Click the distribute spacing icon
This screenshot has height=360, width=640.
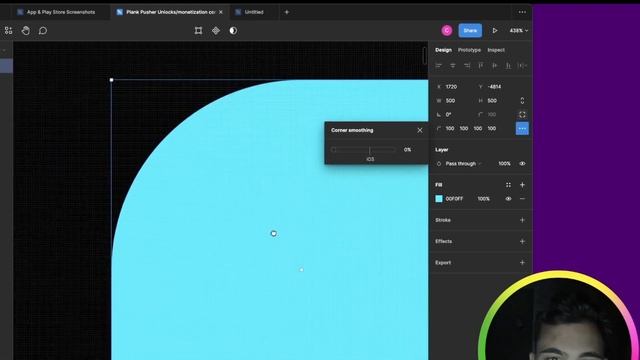pyautogui.click(x=522, y=65)
